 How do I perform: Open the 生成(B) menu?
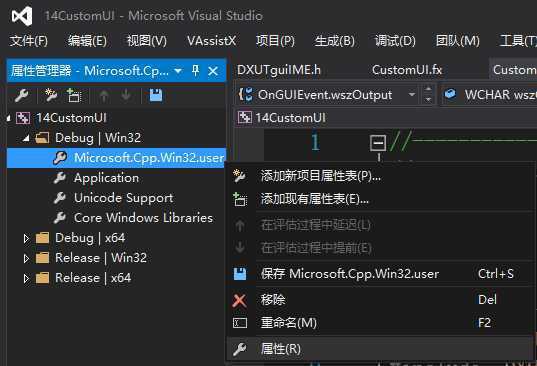pos(335,41)
